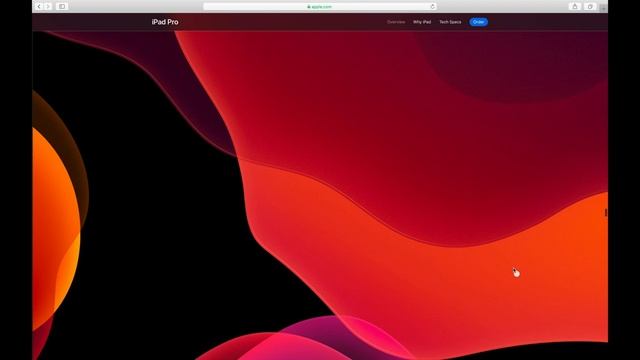Select the Overview navigation tab
640x360 pixels.
point(396,22)
